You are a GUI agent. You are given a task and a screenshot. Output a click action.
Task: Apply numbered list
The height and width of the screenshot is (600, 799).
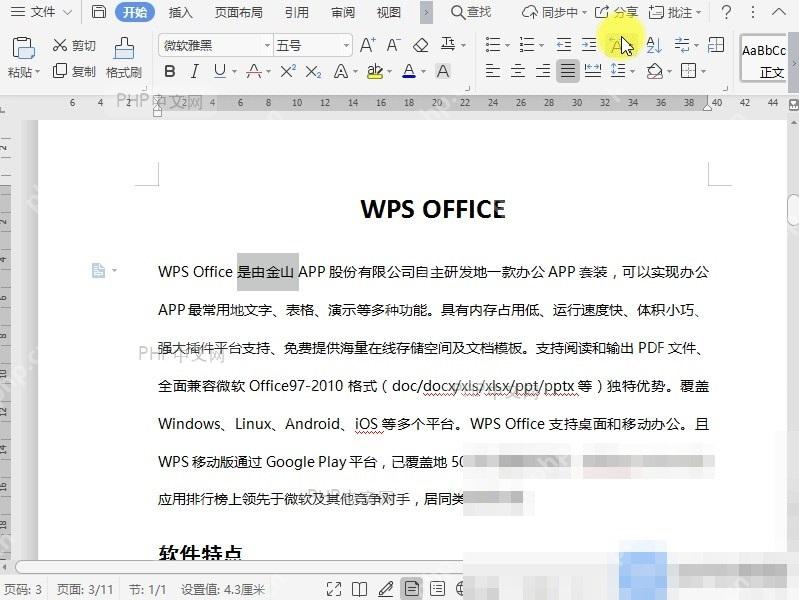[527, 45]
